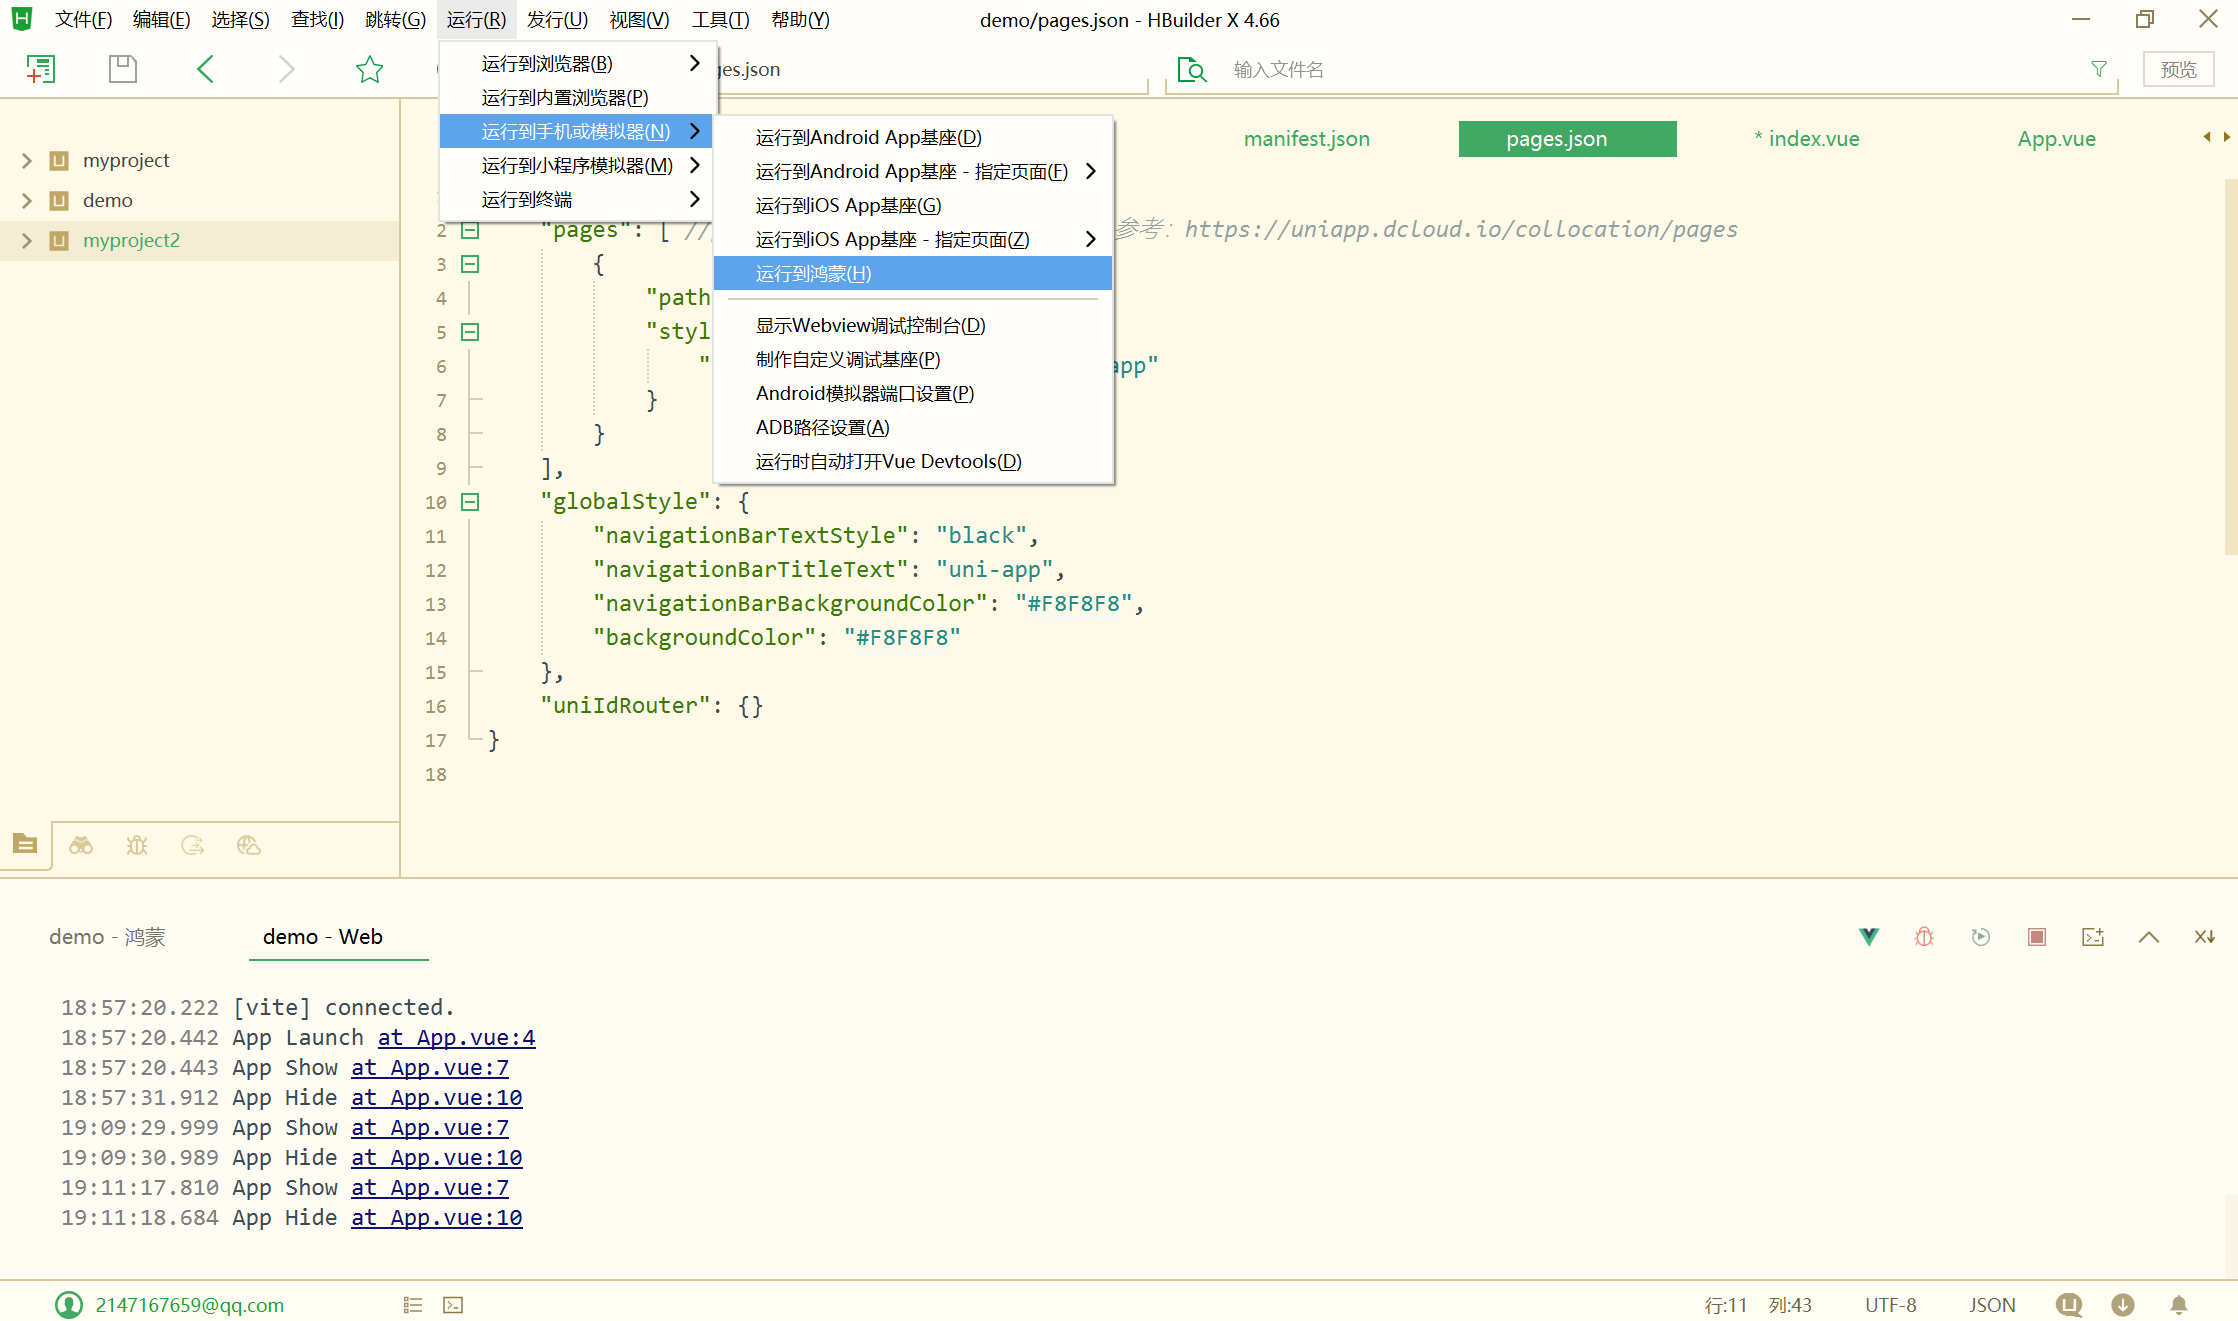
Task: Collapse code fold at line 5
Action: [470, 332]
